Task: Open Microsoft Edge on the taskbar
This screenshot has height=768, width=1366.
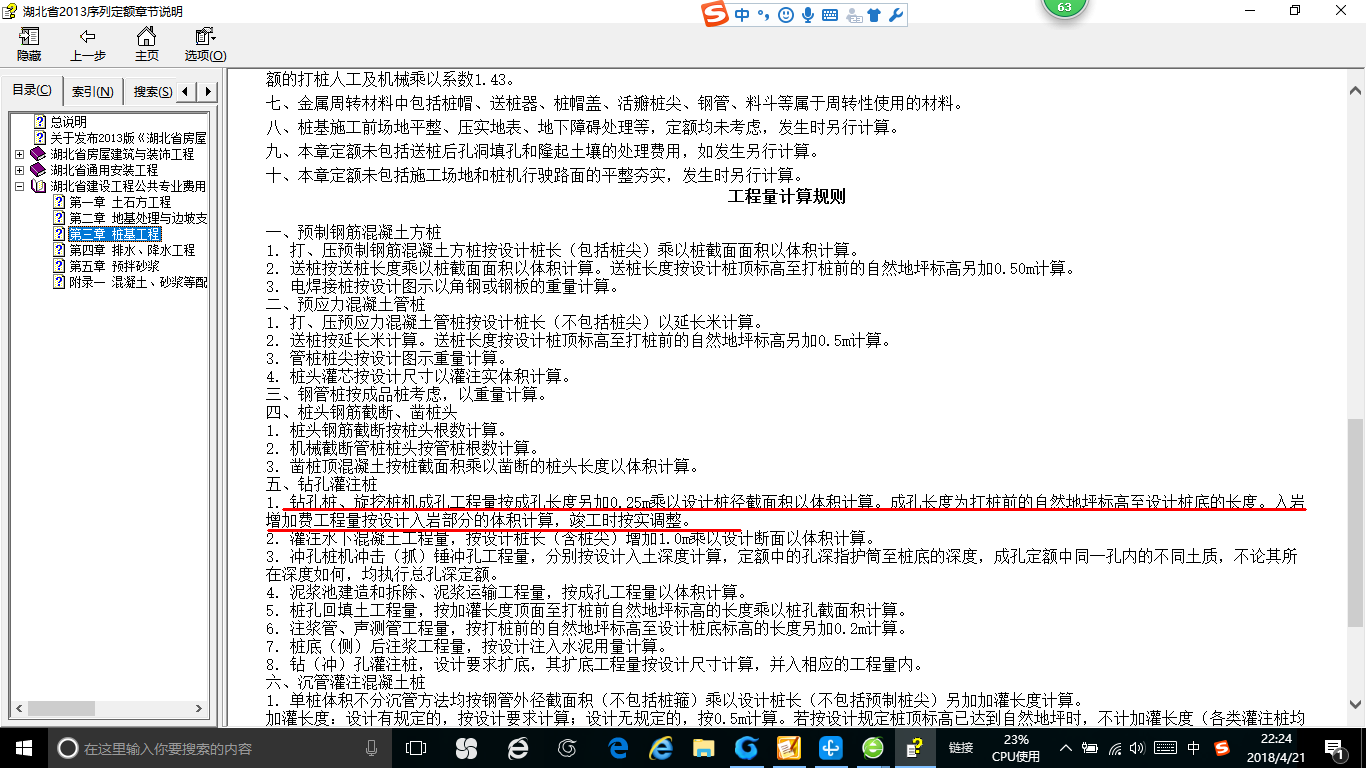Action: click(x=618, y=748)
